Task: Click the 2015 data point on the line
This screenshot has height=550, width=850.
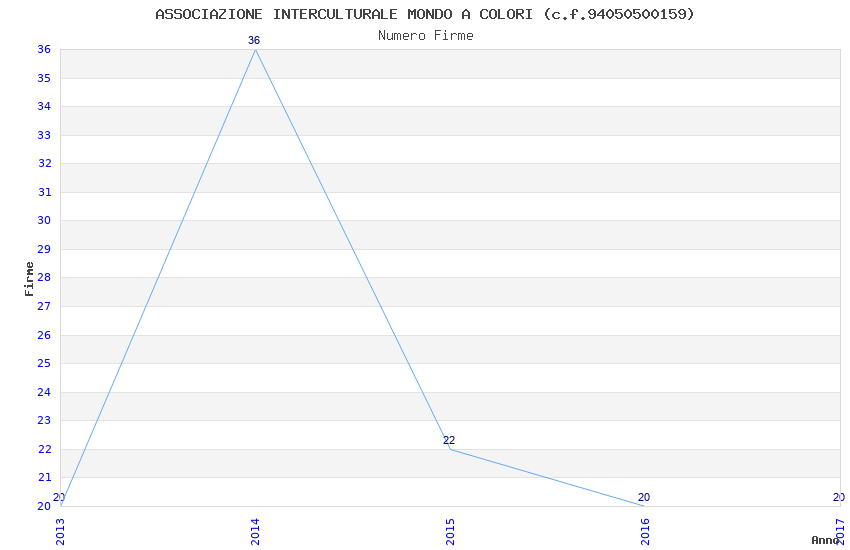Action: pos(450,449)
